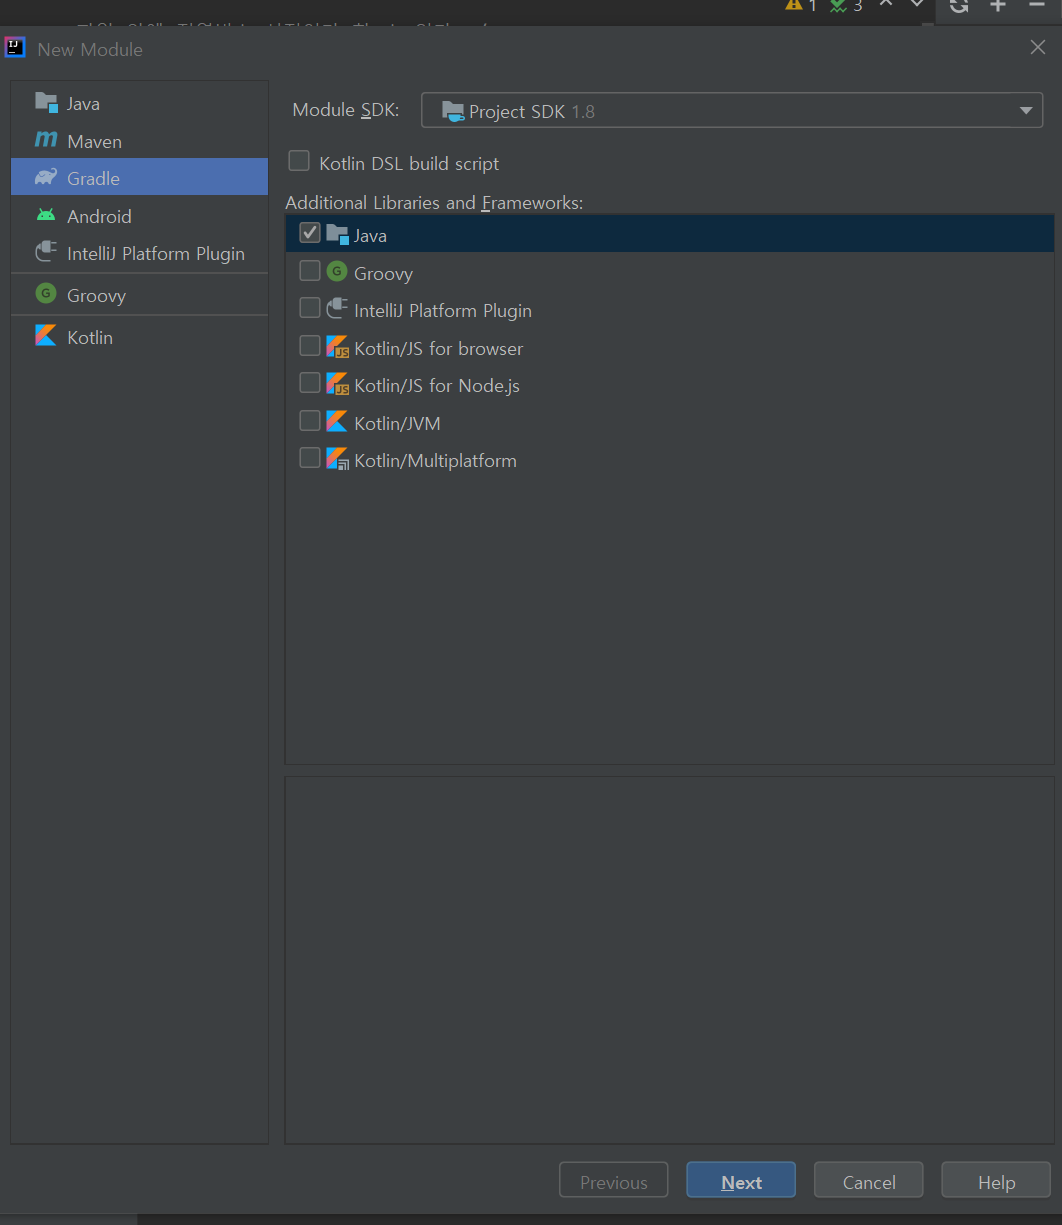
Task: Select Maven module type
Action: (x=139, y=141)
